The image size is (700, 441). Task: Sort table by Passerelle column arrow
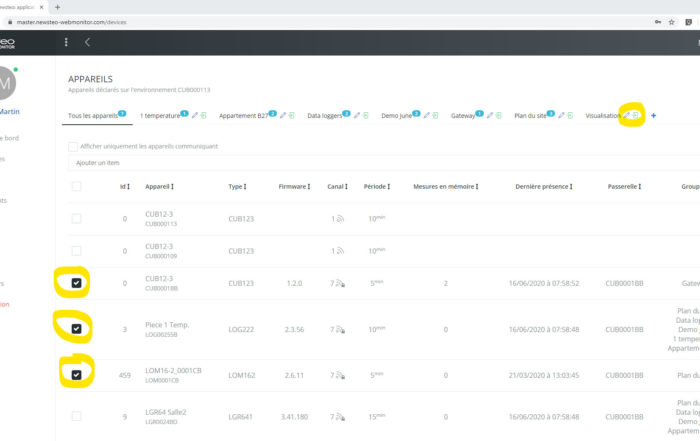click(x=639, y=187)
